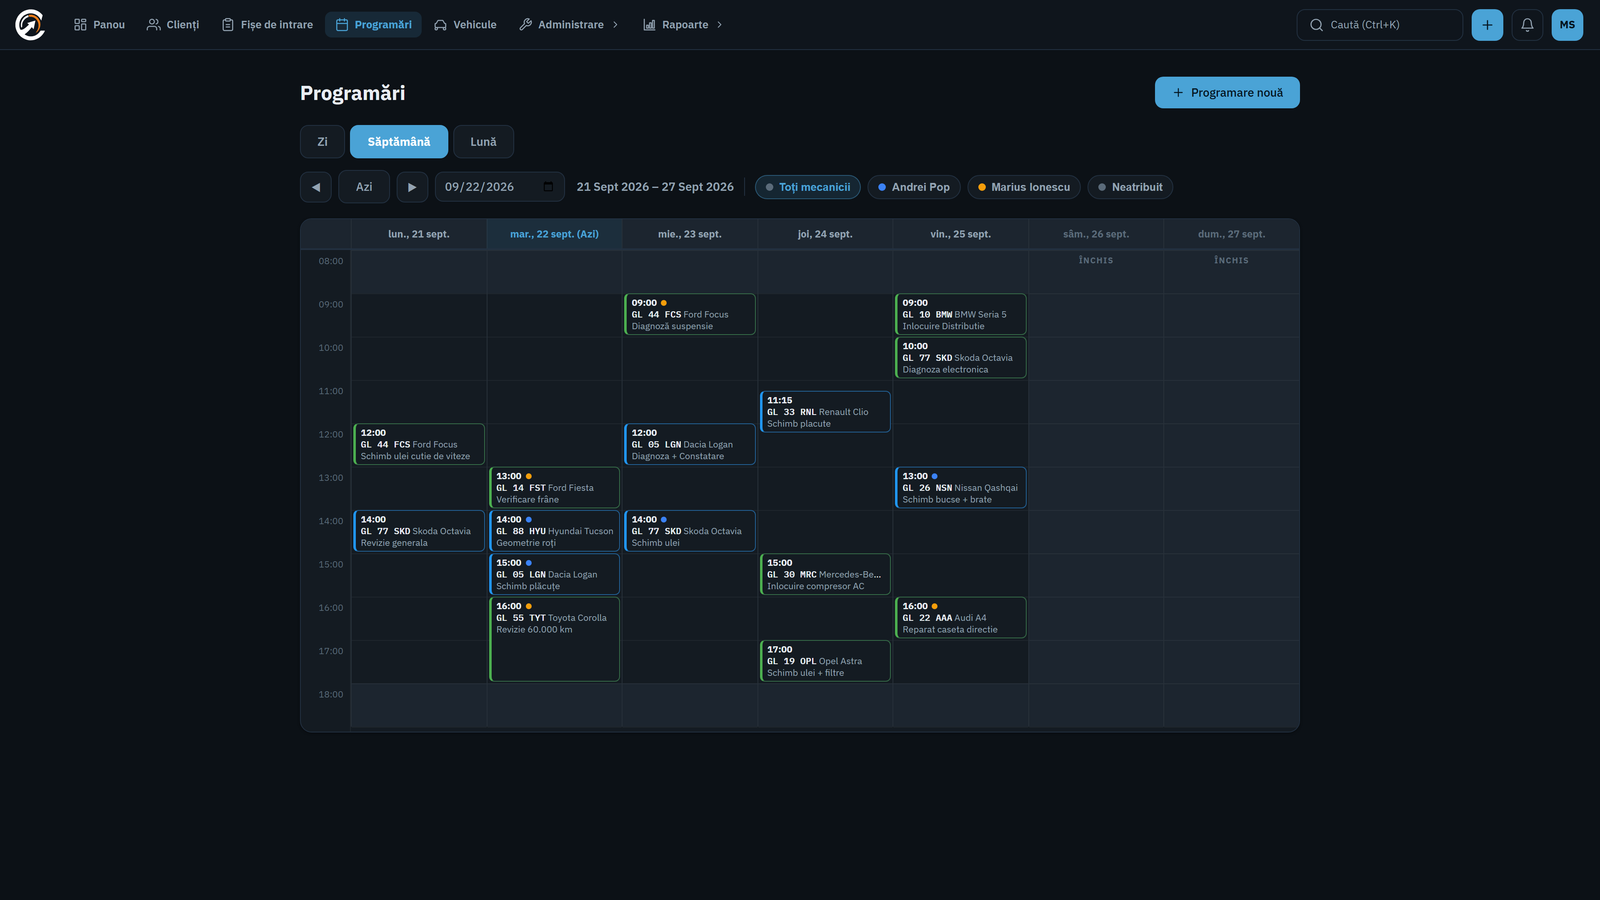
Task: Go to next week arrow
Action: (x=412, y=187)
